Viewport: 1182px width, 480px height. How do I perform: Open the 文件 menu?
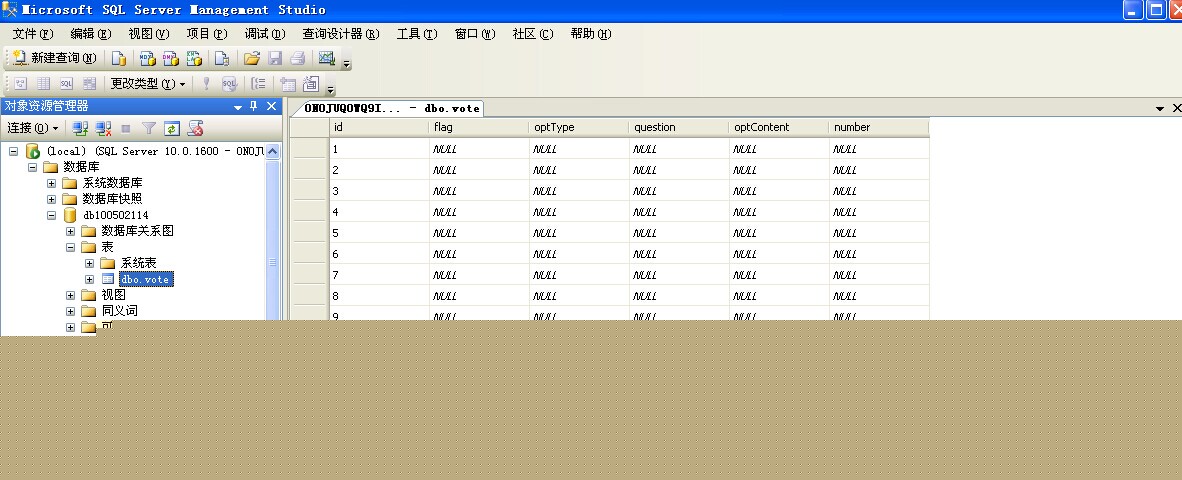coord(32,34)
